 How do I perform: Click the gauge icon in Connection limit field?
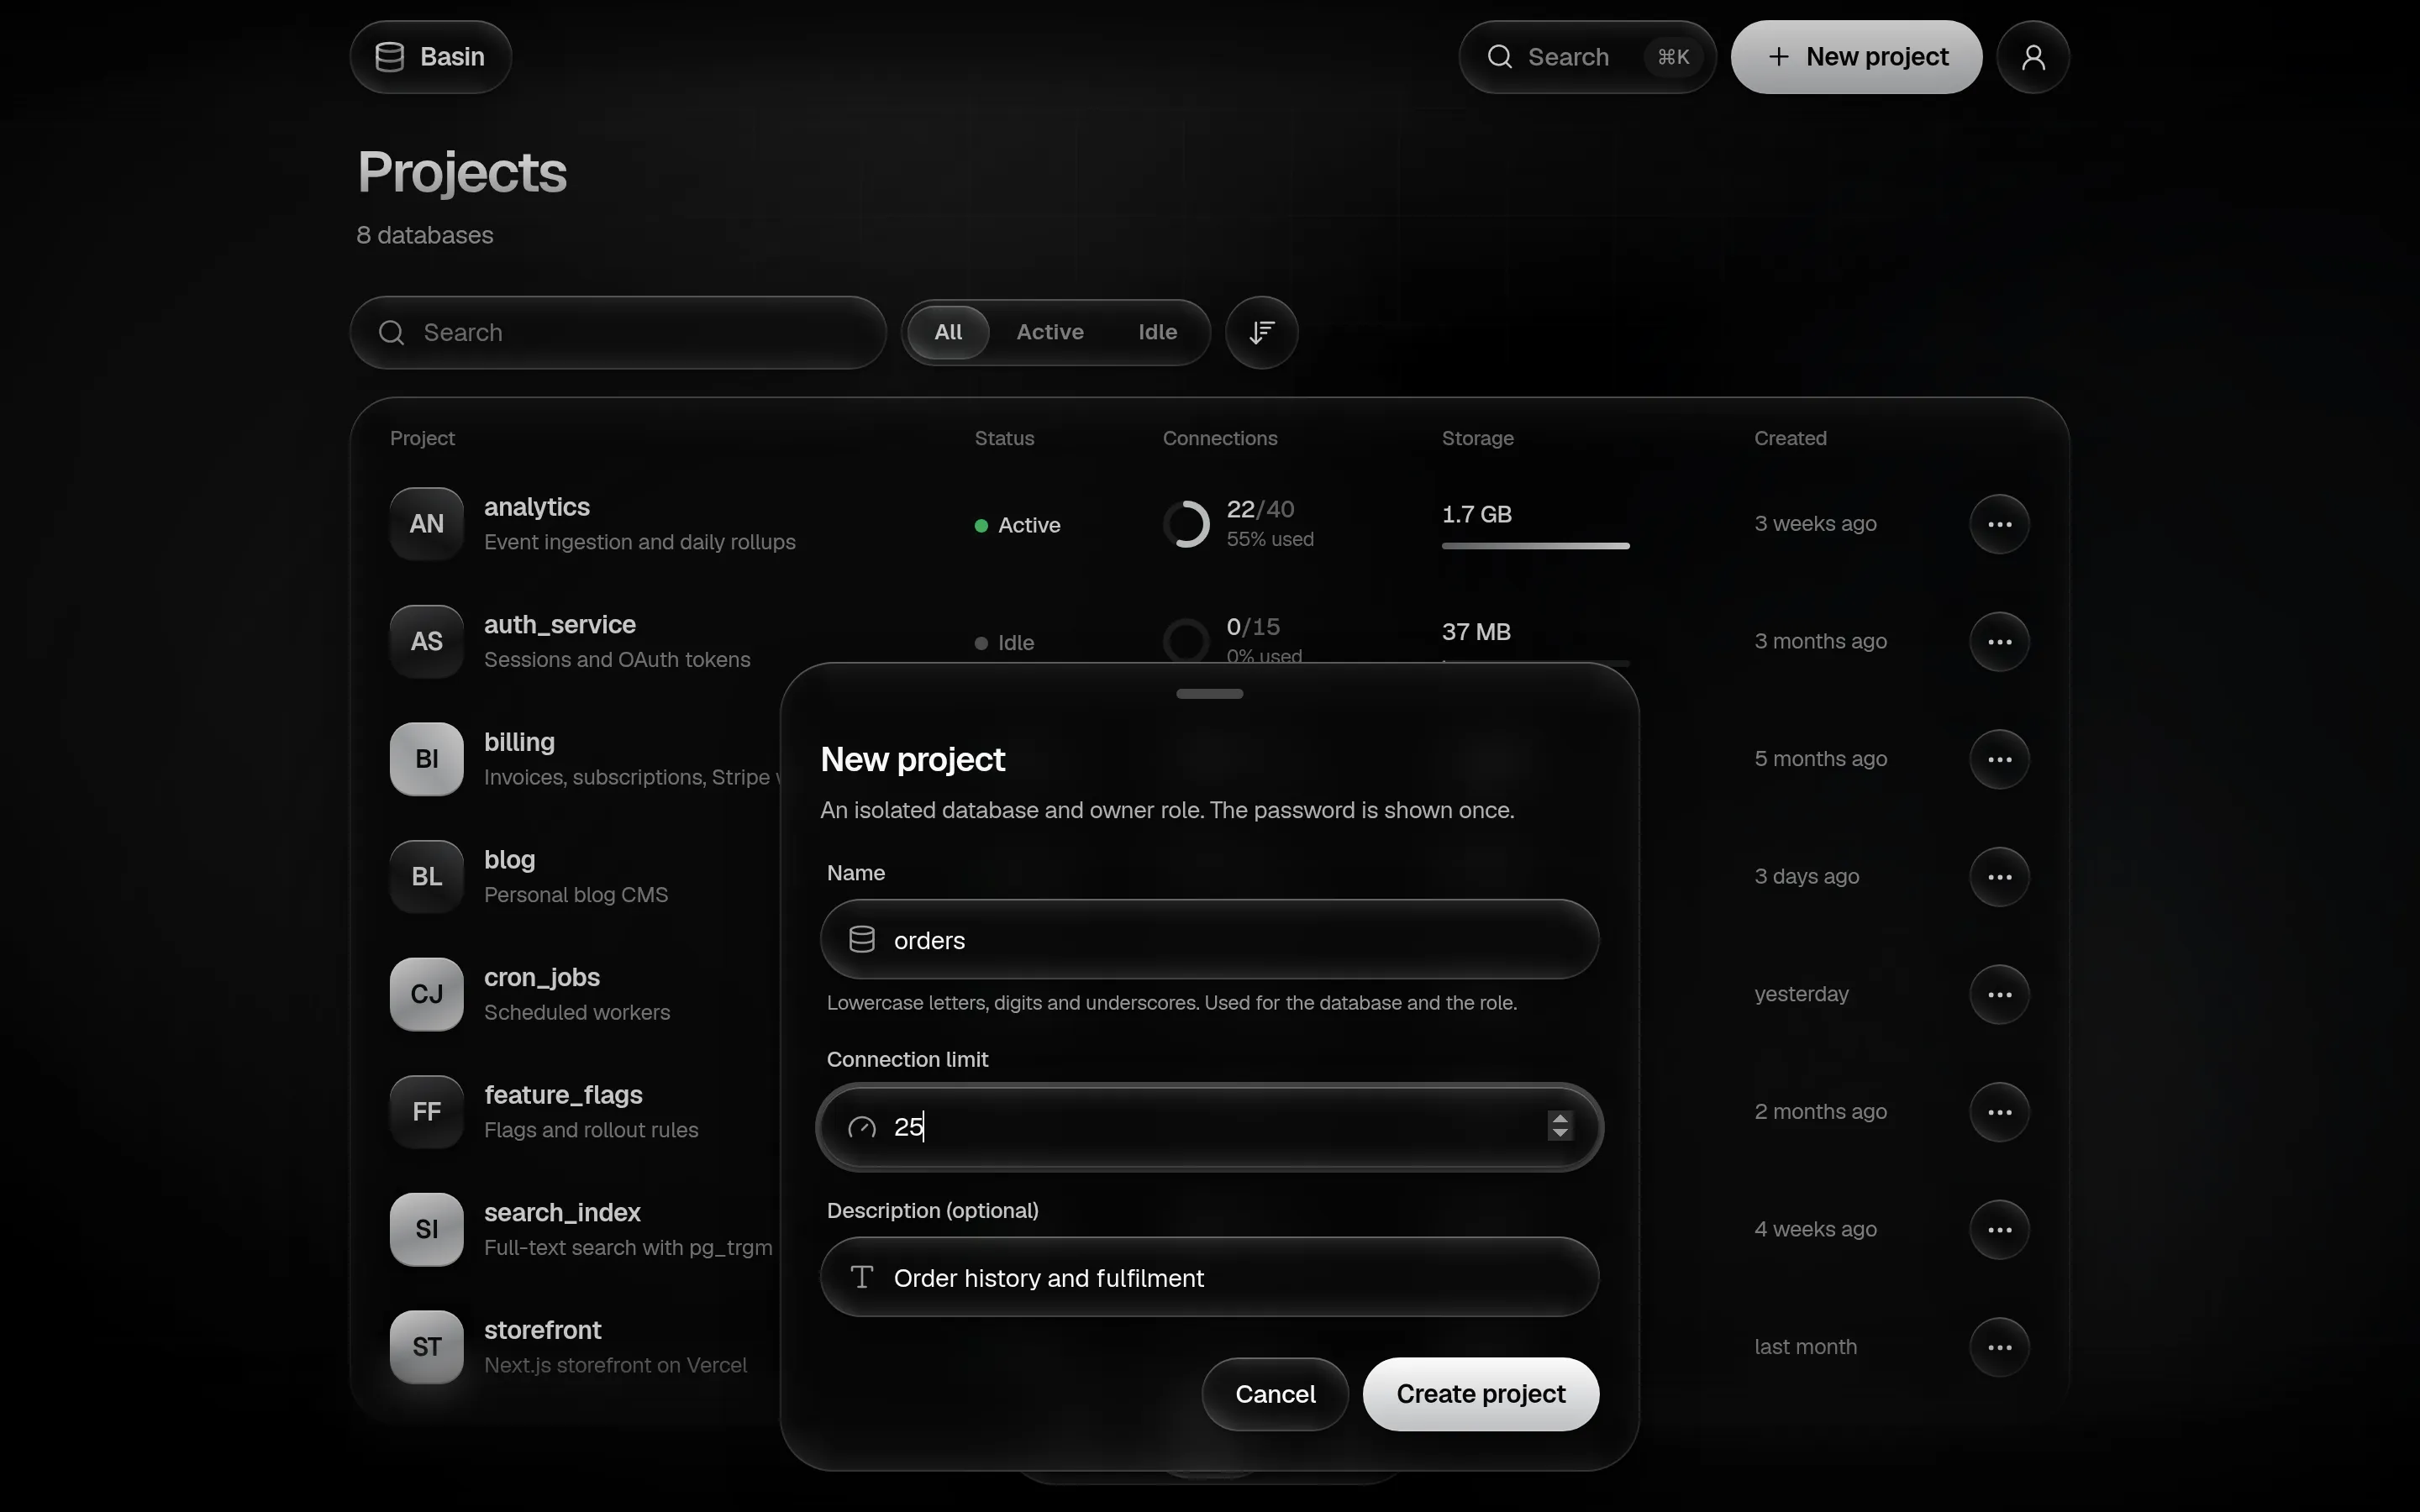point(862,1128)
